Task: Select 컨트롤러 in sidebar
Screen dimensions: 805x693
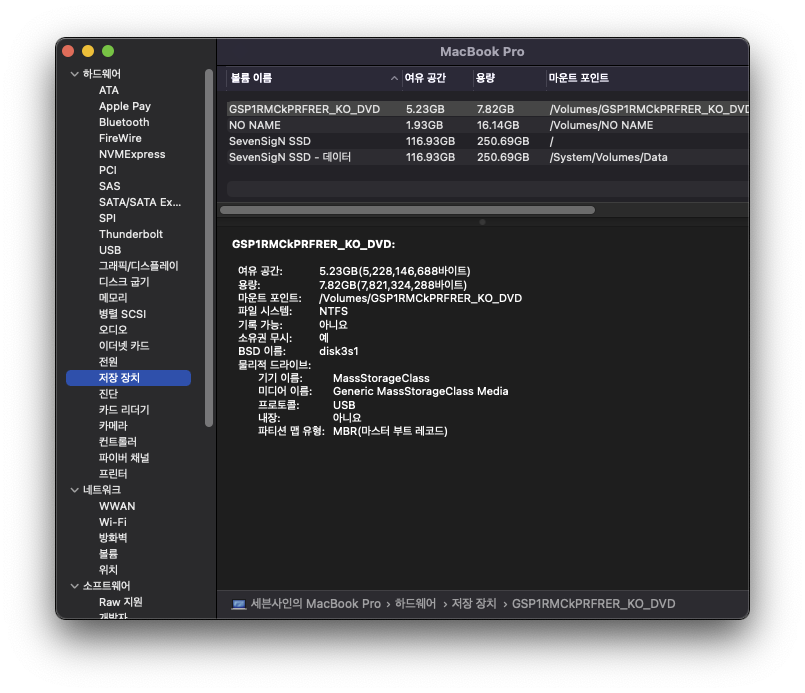Action: tap(118, 442)
